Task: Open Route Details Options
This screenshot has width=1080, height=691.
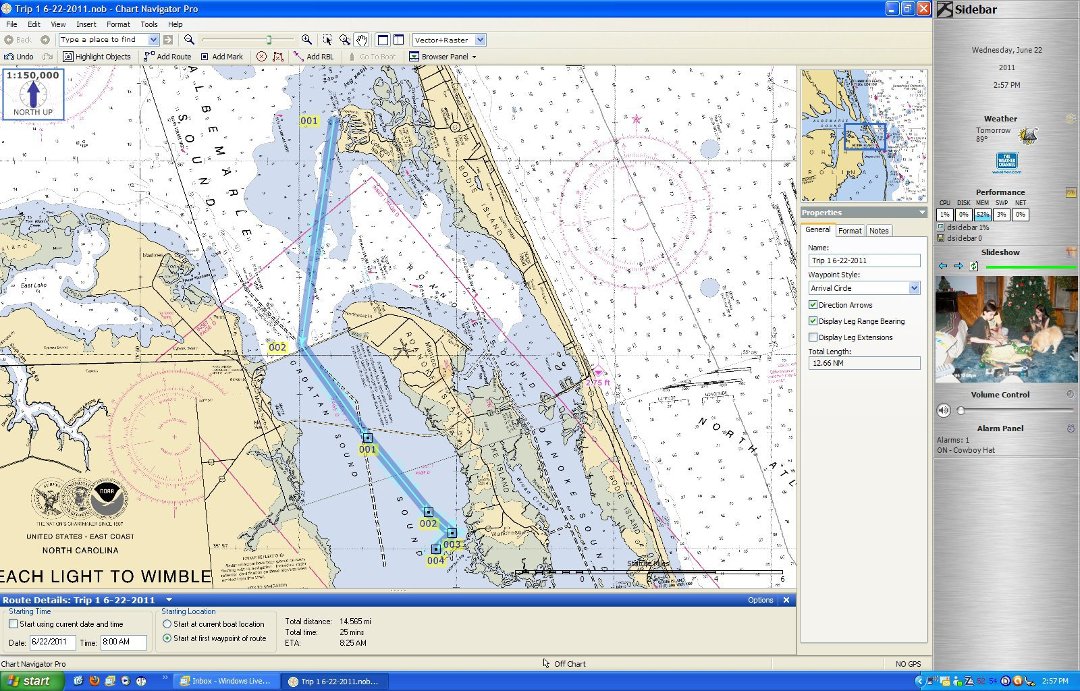Action: pos(760,600)
